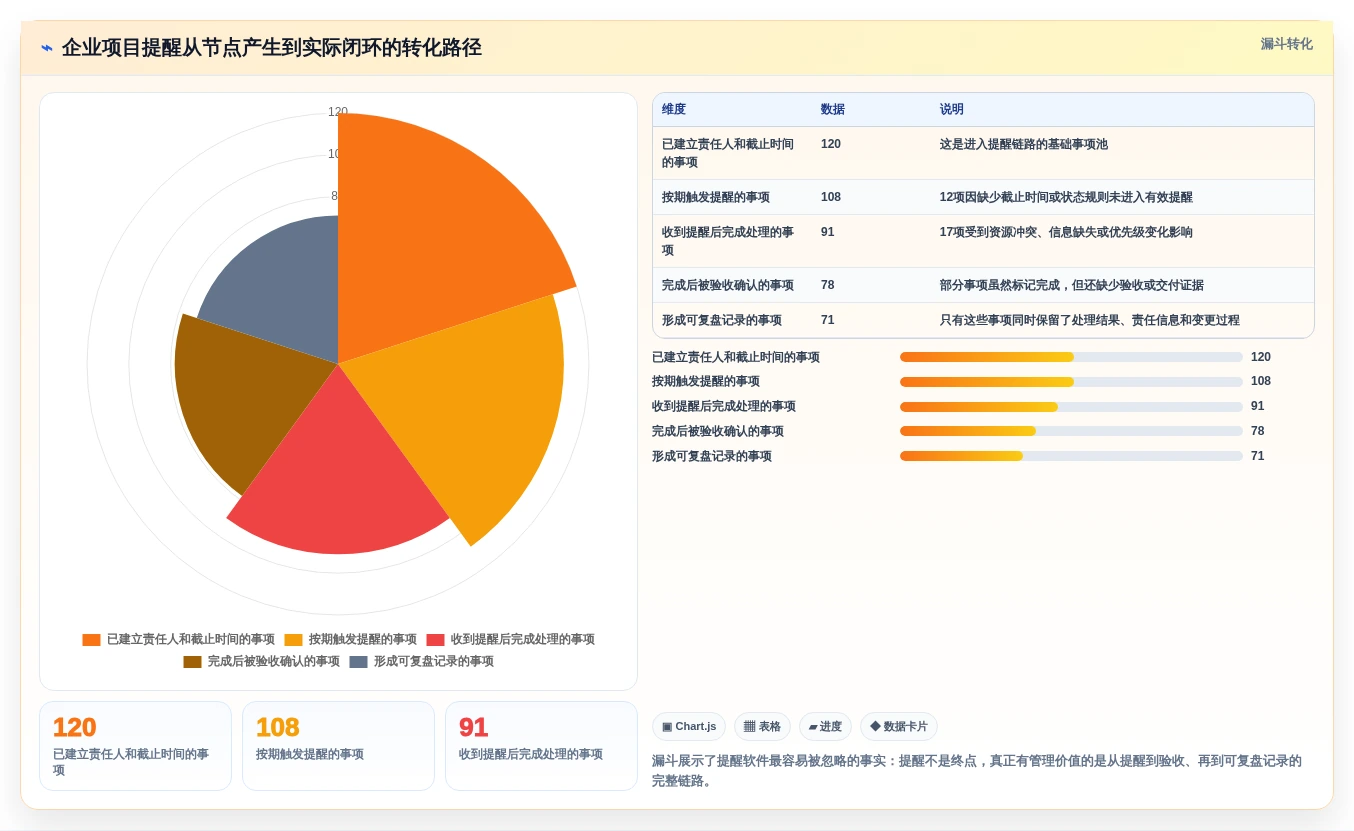Image resolution: width=1354 pixels, height=831 pixels.
Task: Click the page title 企业项目提醒 heading
Action: [x=271, y=48]
